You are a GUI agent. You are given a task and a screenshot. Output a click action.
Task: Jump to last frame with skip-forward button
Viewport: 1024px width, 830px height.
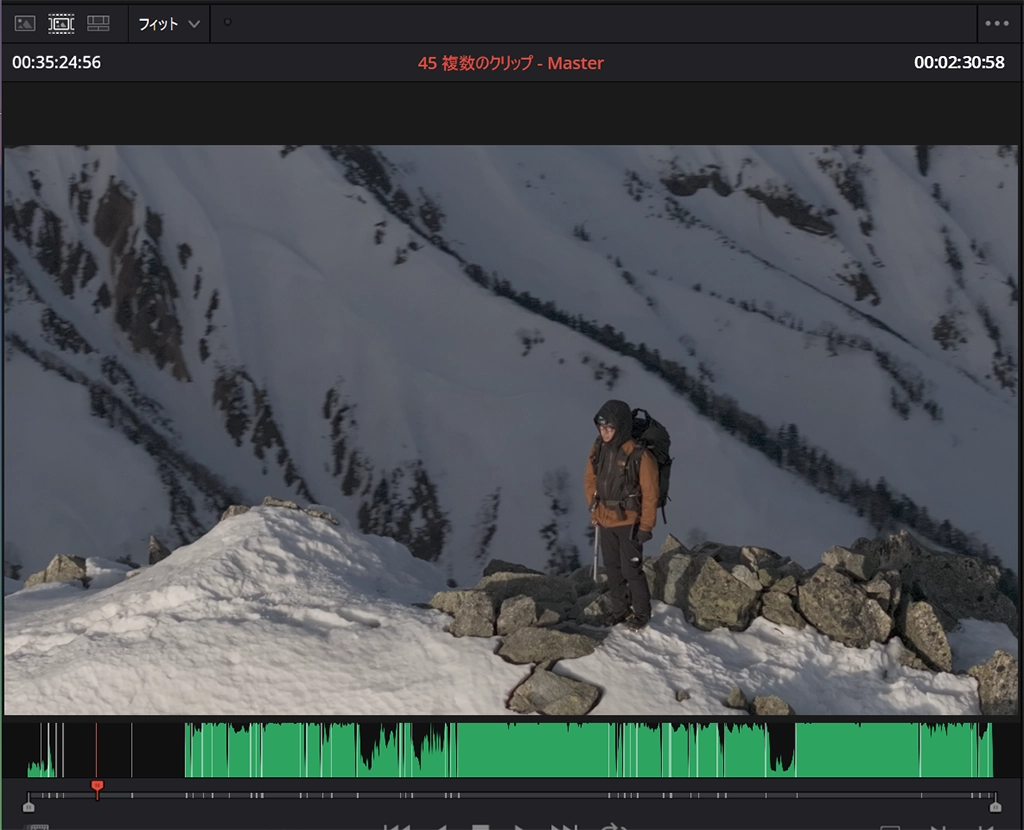[563, 827]
